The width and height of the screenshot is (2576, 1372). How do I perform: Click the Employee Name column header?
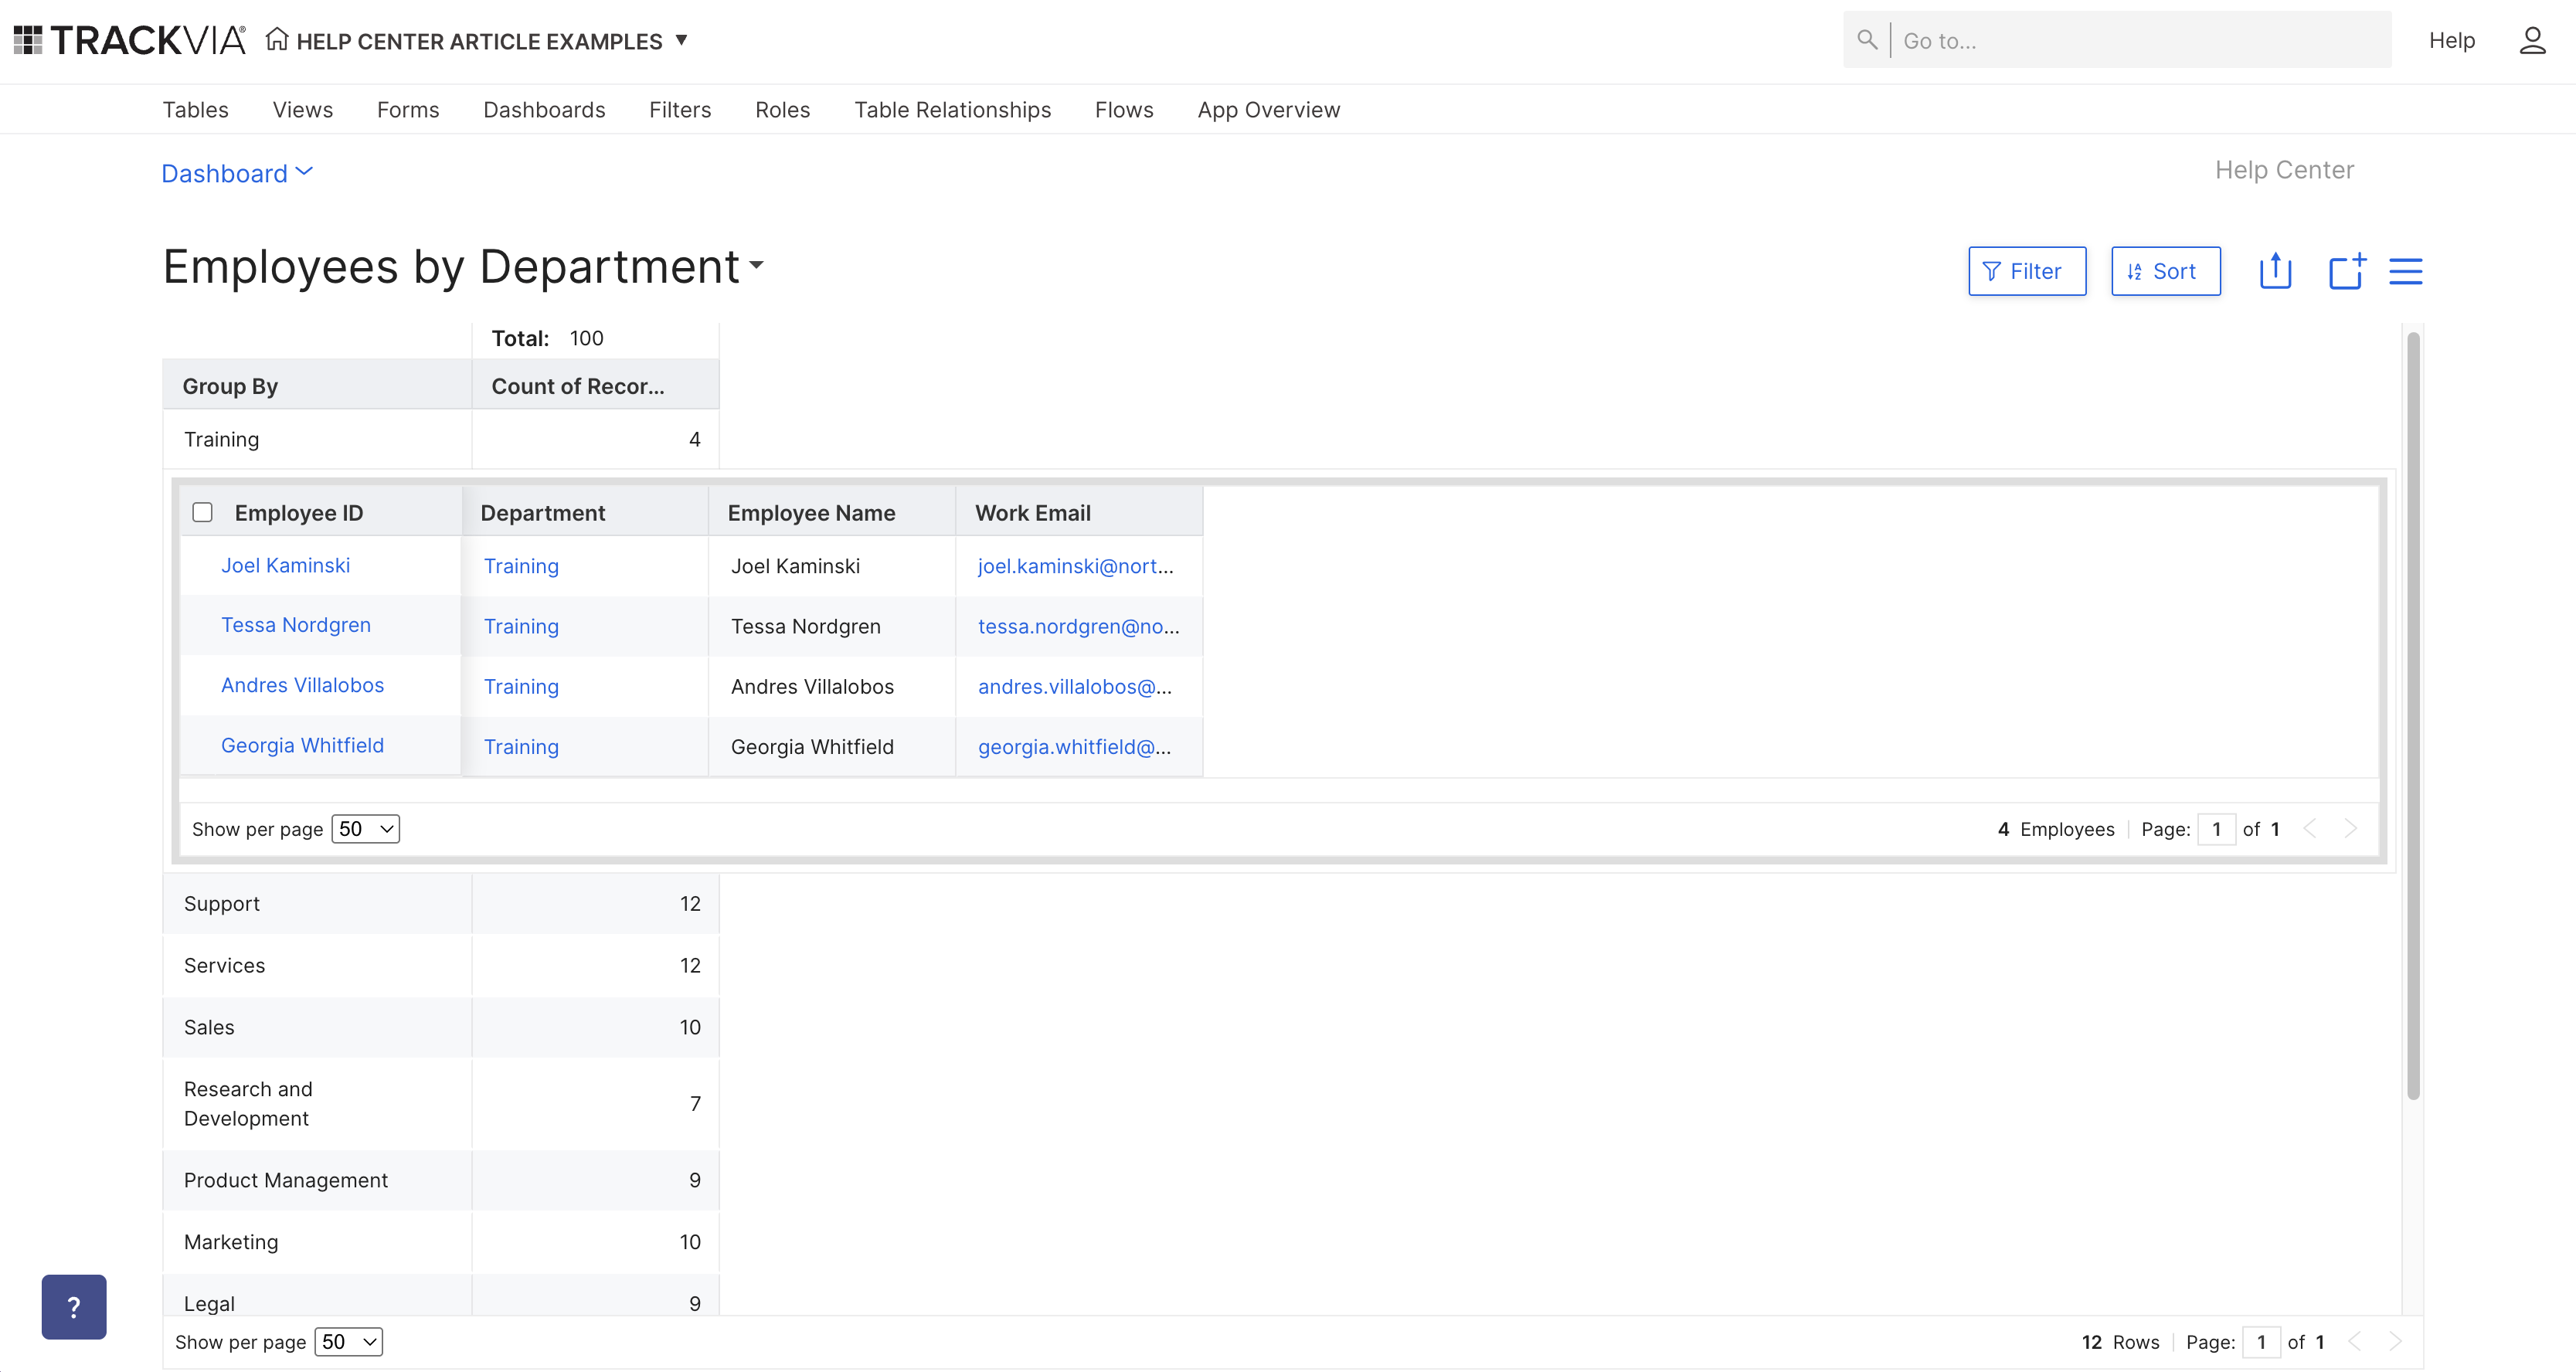click(832, 512)
